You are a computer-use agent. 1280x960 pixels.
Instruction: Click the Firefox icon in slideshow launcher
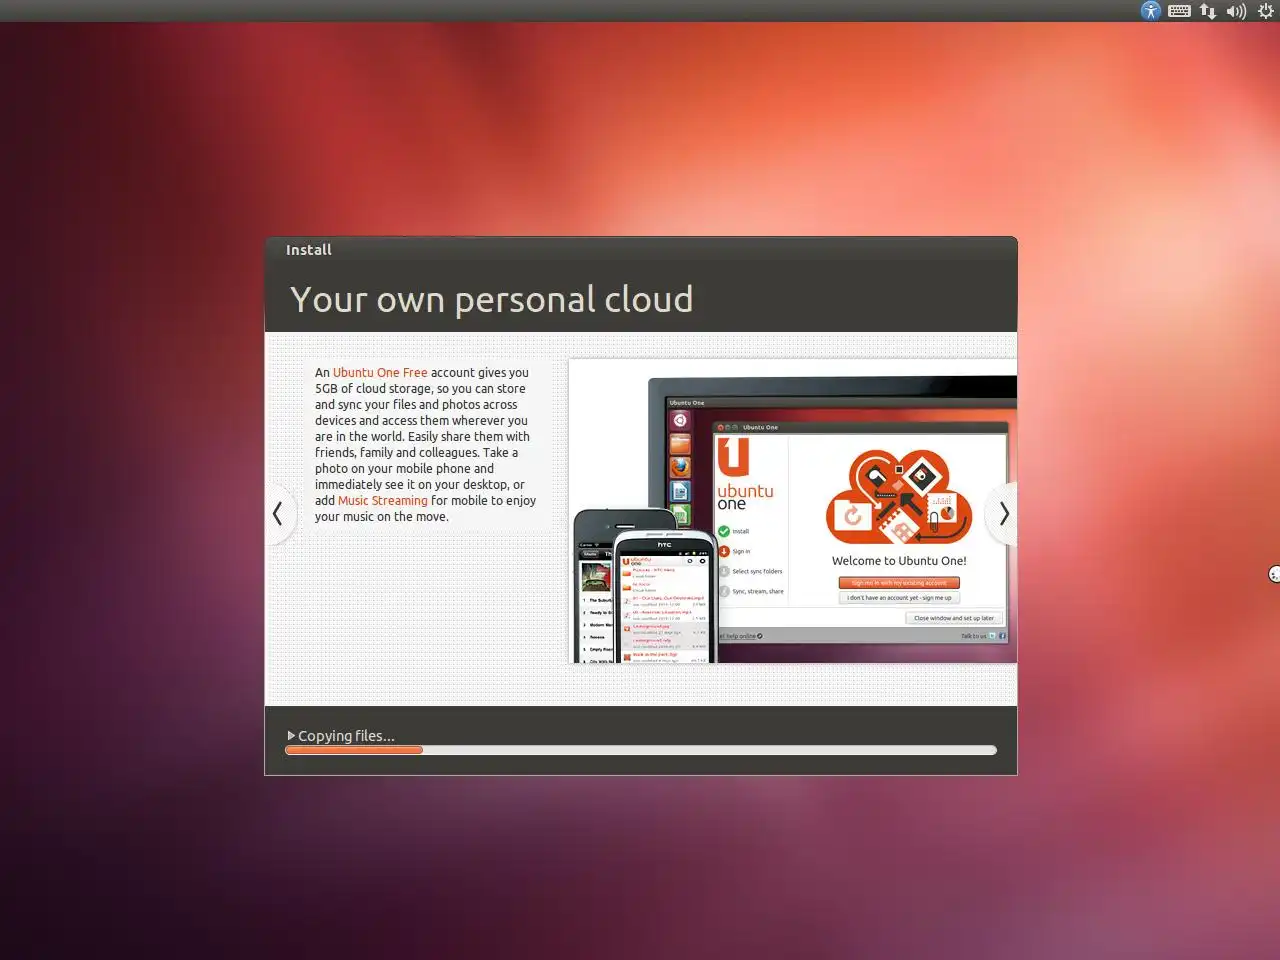[680, 467]
